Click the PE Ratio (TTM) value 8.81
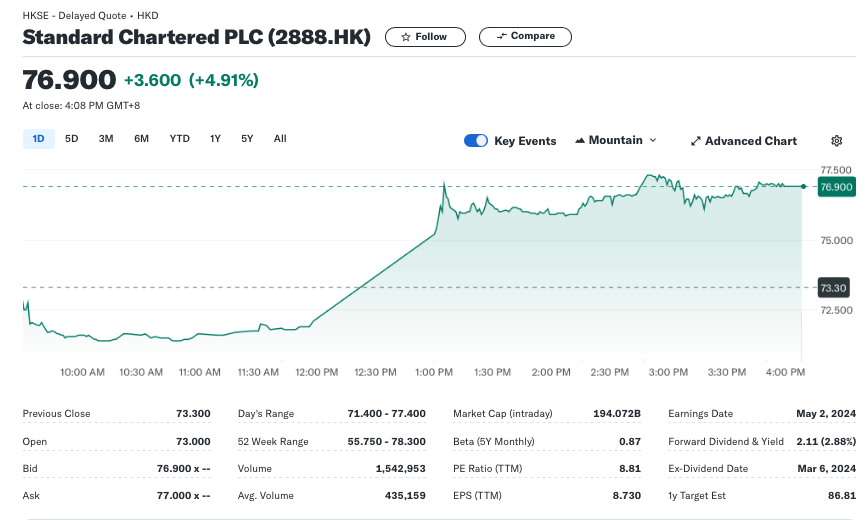 click(630, 469)
